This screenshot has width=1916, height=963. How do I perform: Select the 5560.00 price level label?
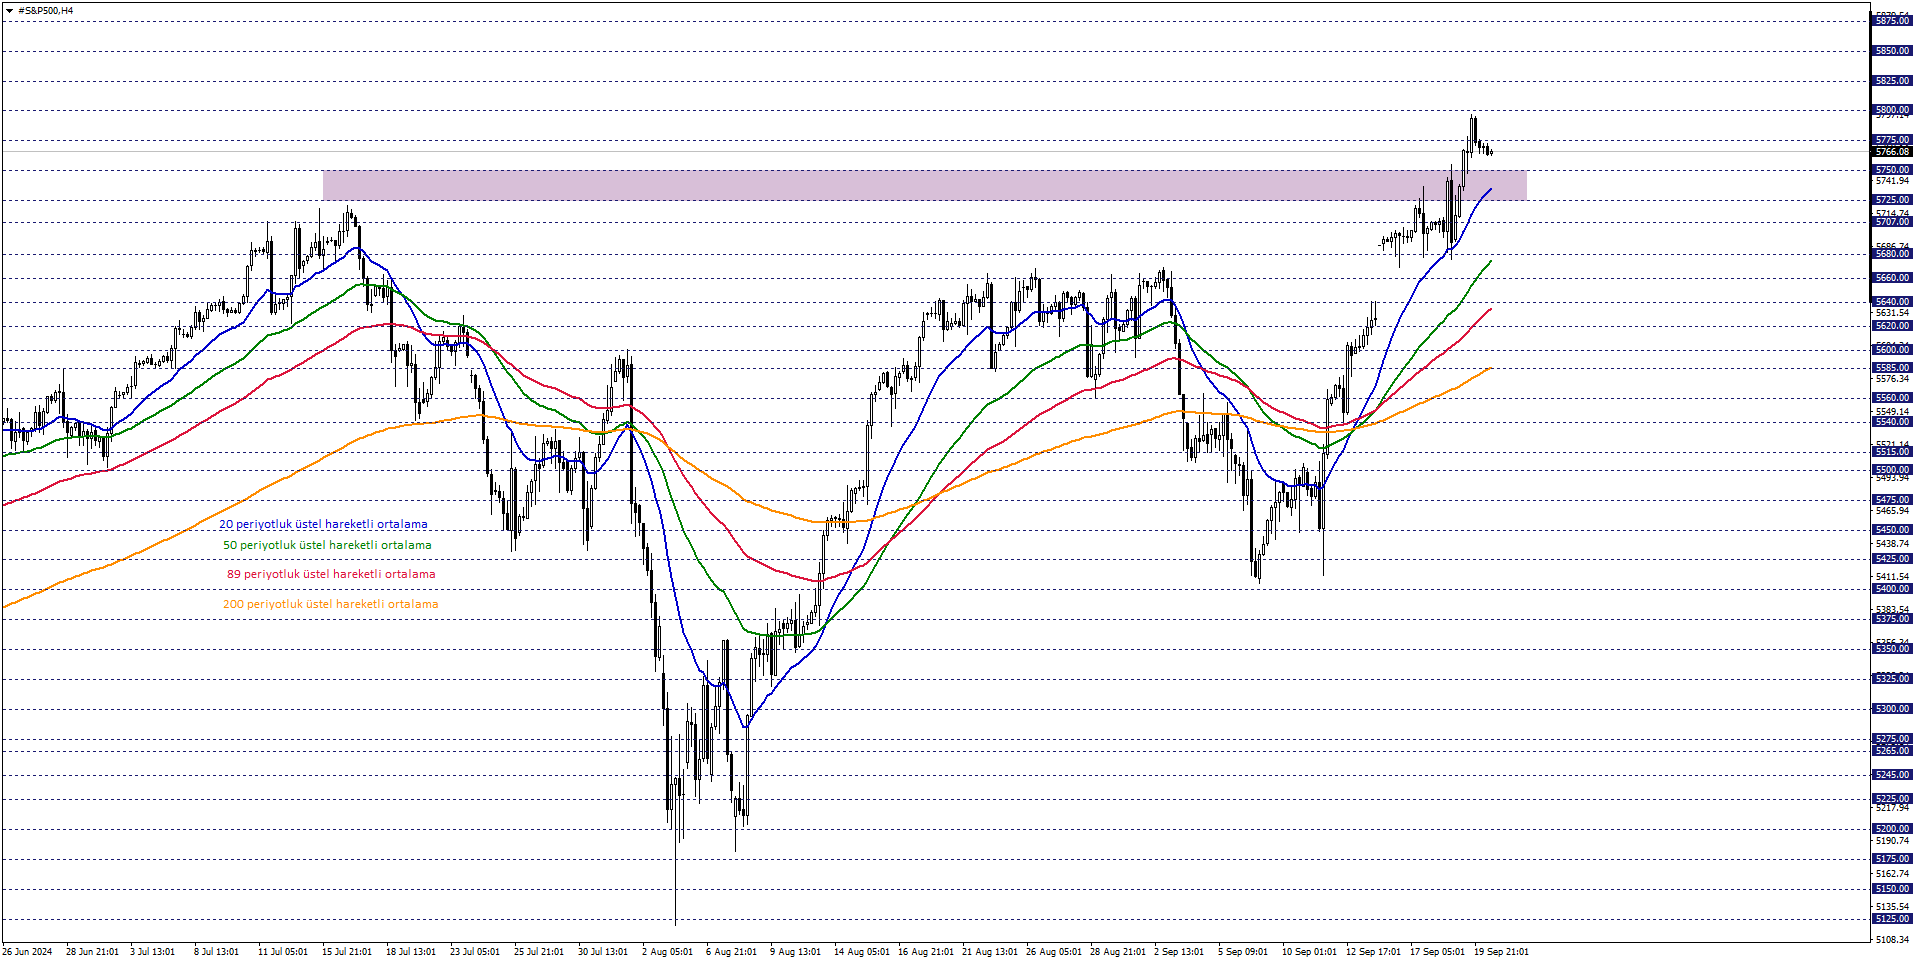coord(1892,398)
